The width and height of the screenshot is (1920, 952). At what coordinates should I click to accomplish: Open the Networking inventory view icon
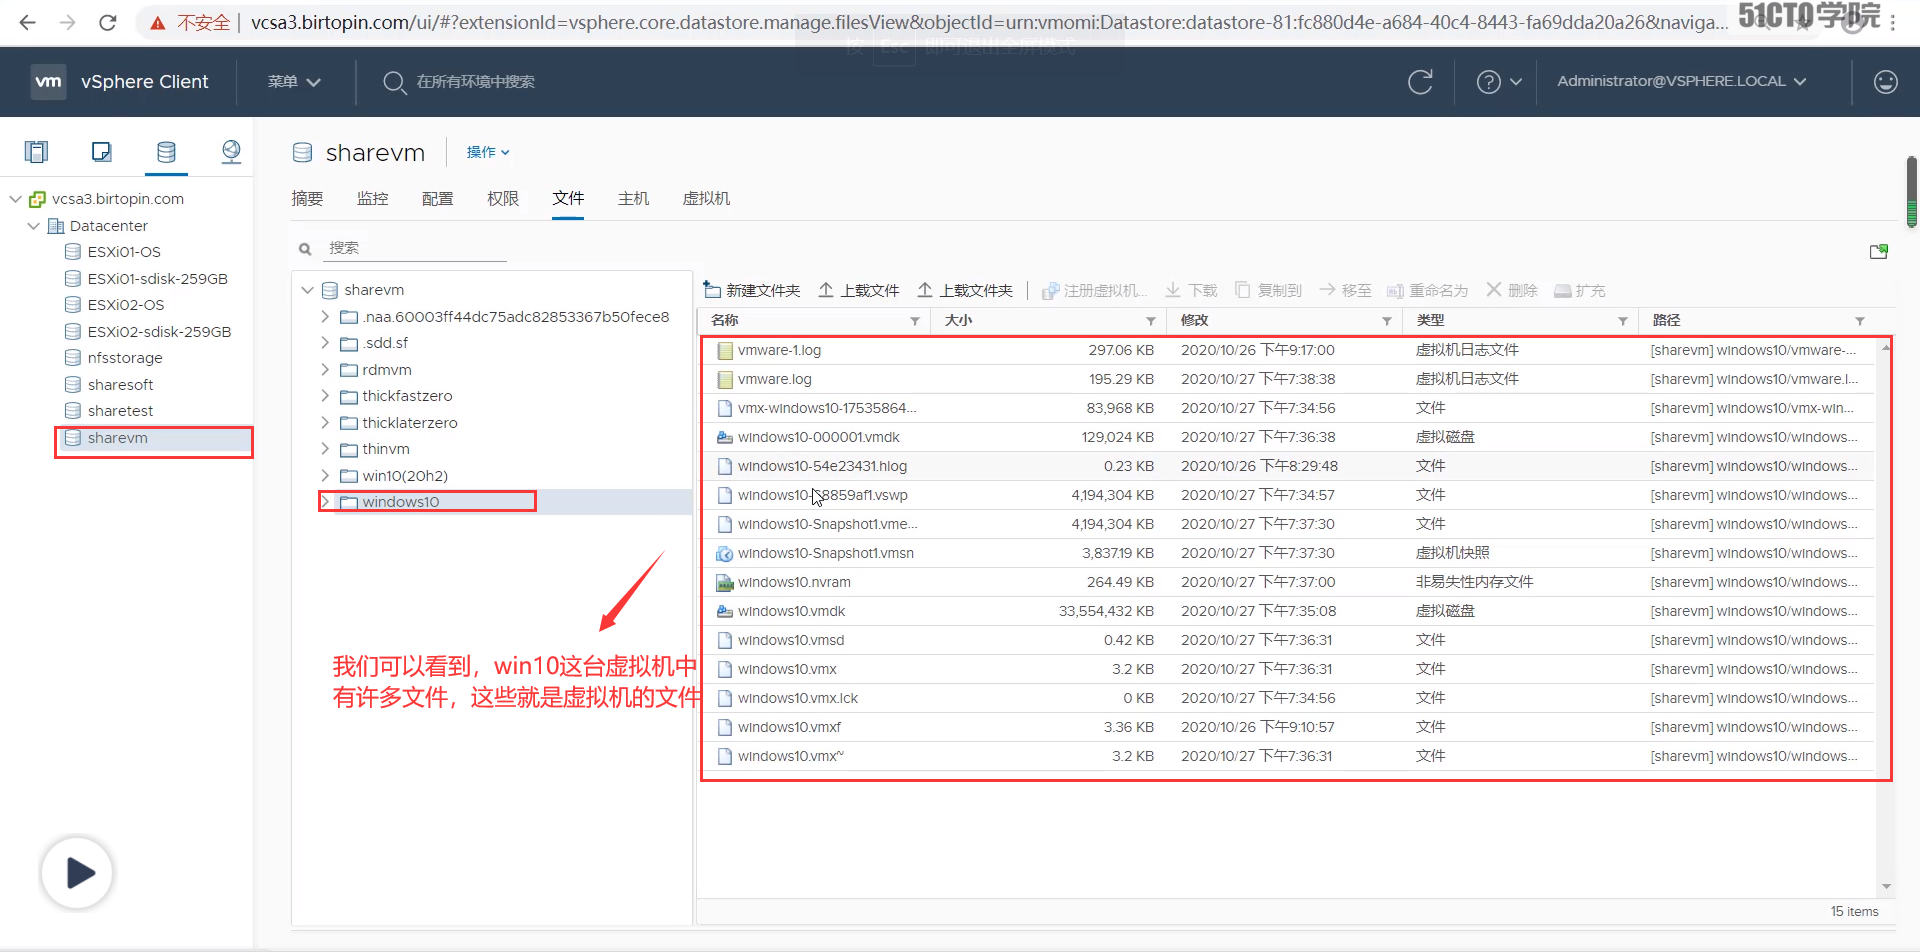pyautogui.click(x=231, y=151)
